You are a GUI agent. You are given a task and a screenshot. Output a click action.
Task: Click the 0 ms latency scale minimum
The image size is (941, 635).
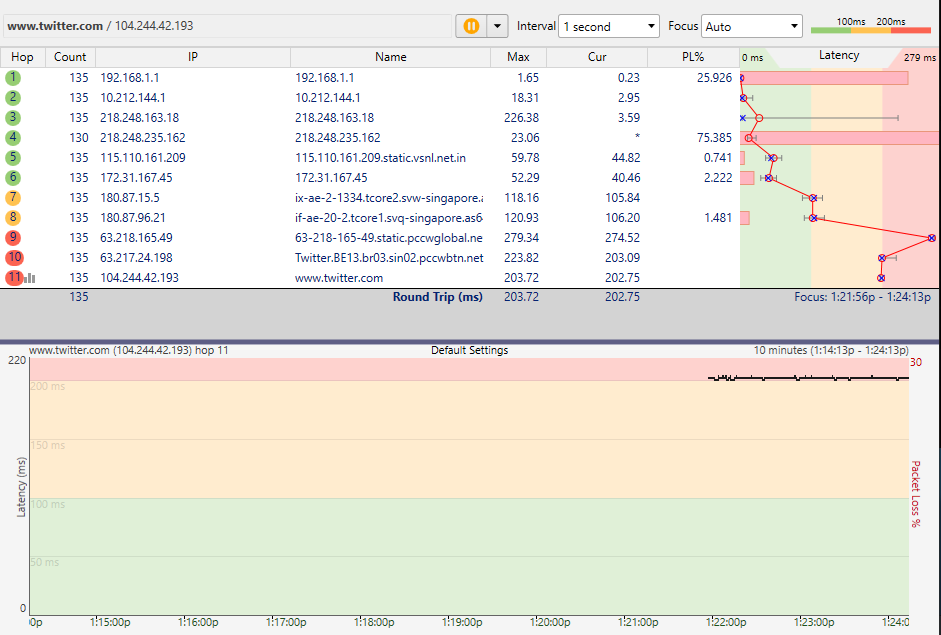(753, 58)
